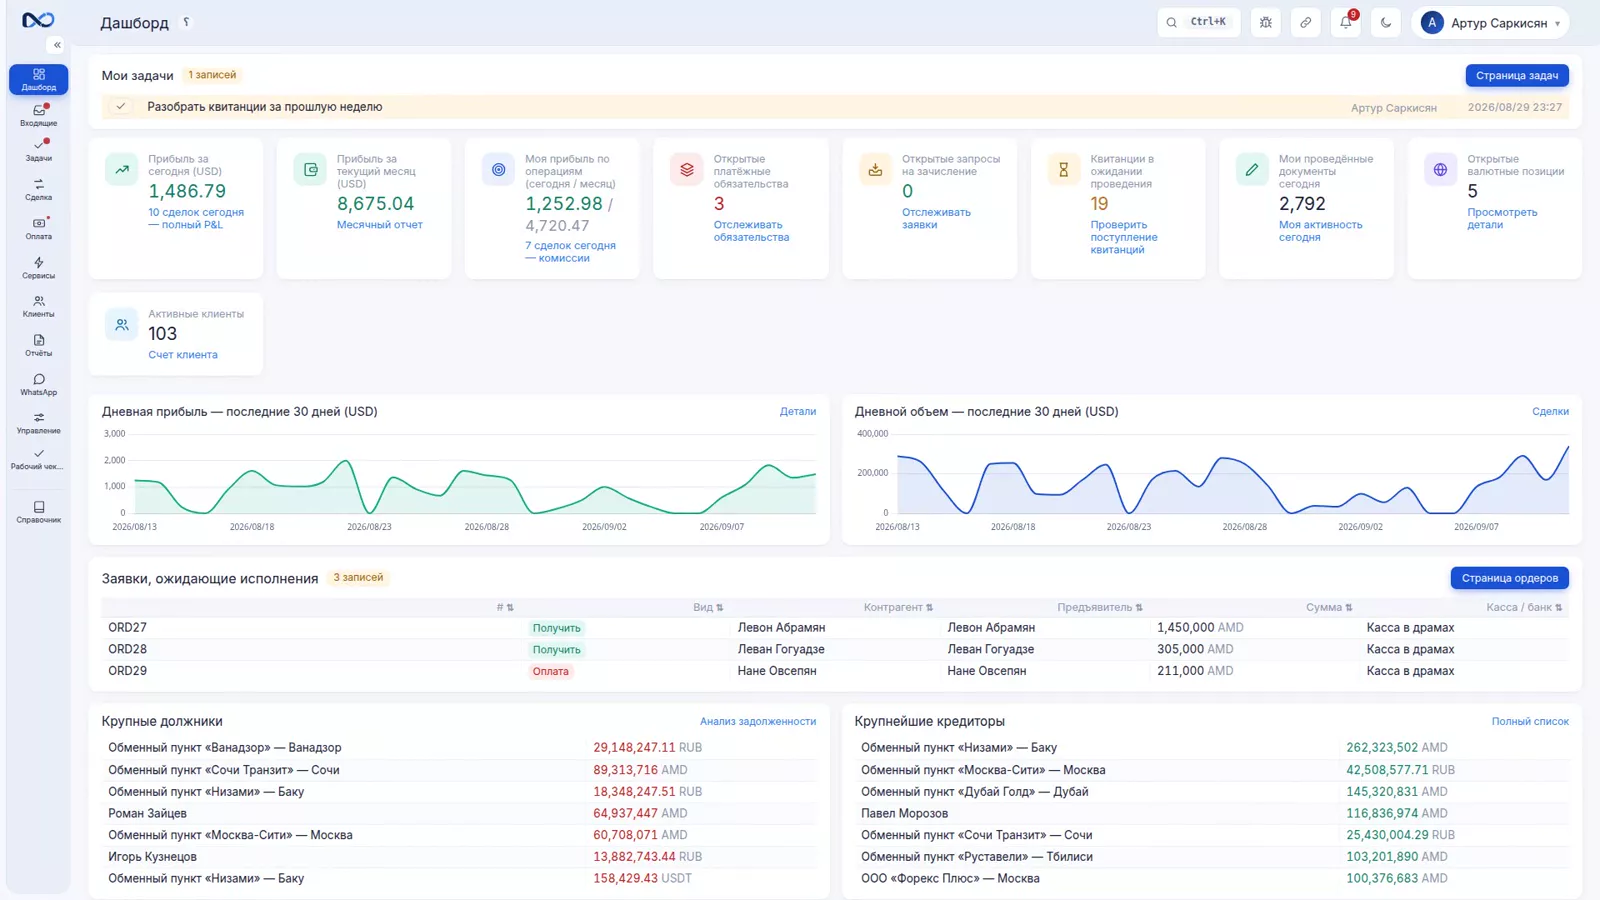
Task: Open the Оплата section in the sidebar
Action: [39, 228]
